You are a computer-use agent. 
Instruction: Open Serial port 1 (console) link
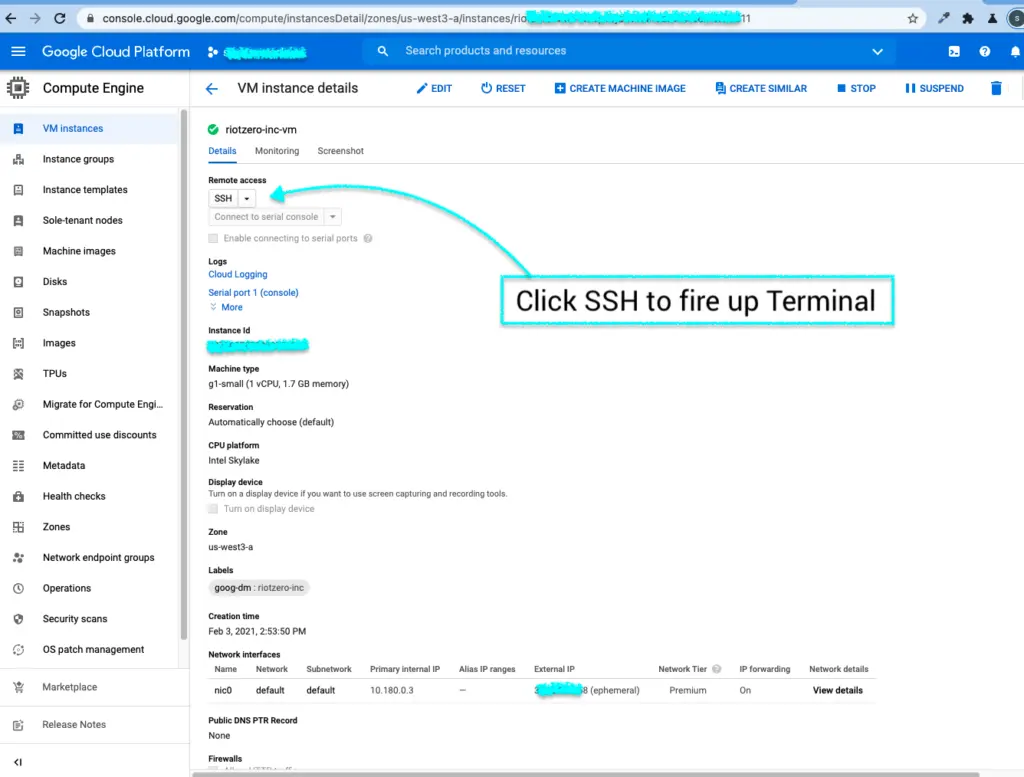[253, 293]
